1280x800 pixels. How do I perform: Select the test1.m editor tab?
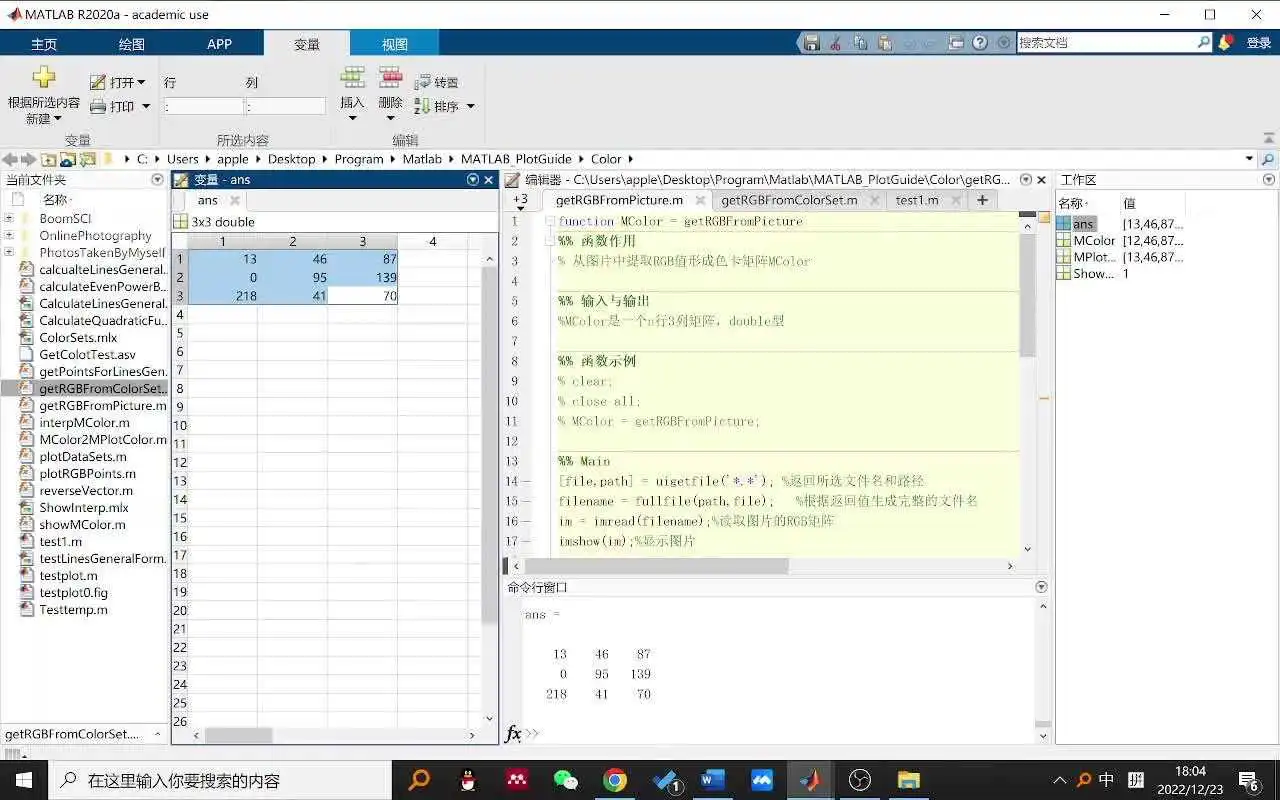click(x=917, y=200)
